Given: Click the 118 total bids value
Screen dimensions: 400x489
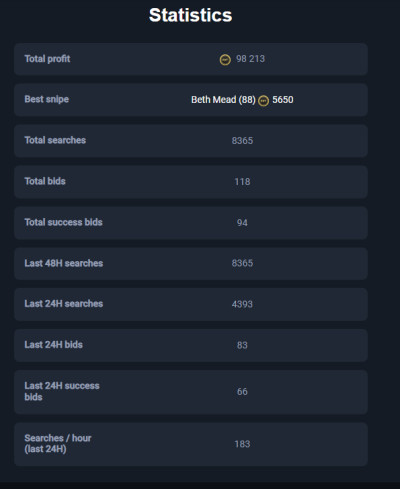Looking at the screenshot, I should (x=242, y=182).
